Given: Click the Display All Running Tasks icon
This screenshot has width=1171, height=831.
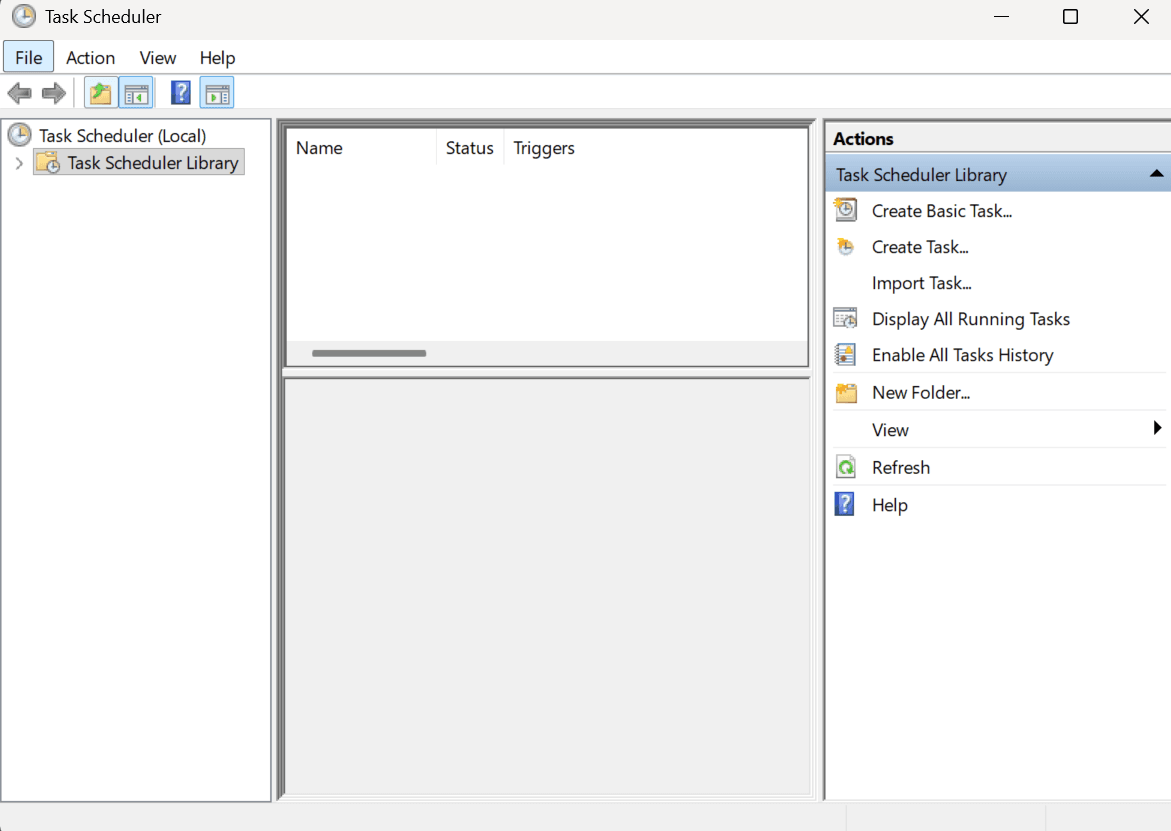Looking at the screenshot, I should pos(845,318).
